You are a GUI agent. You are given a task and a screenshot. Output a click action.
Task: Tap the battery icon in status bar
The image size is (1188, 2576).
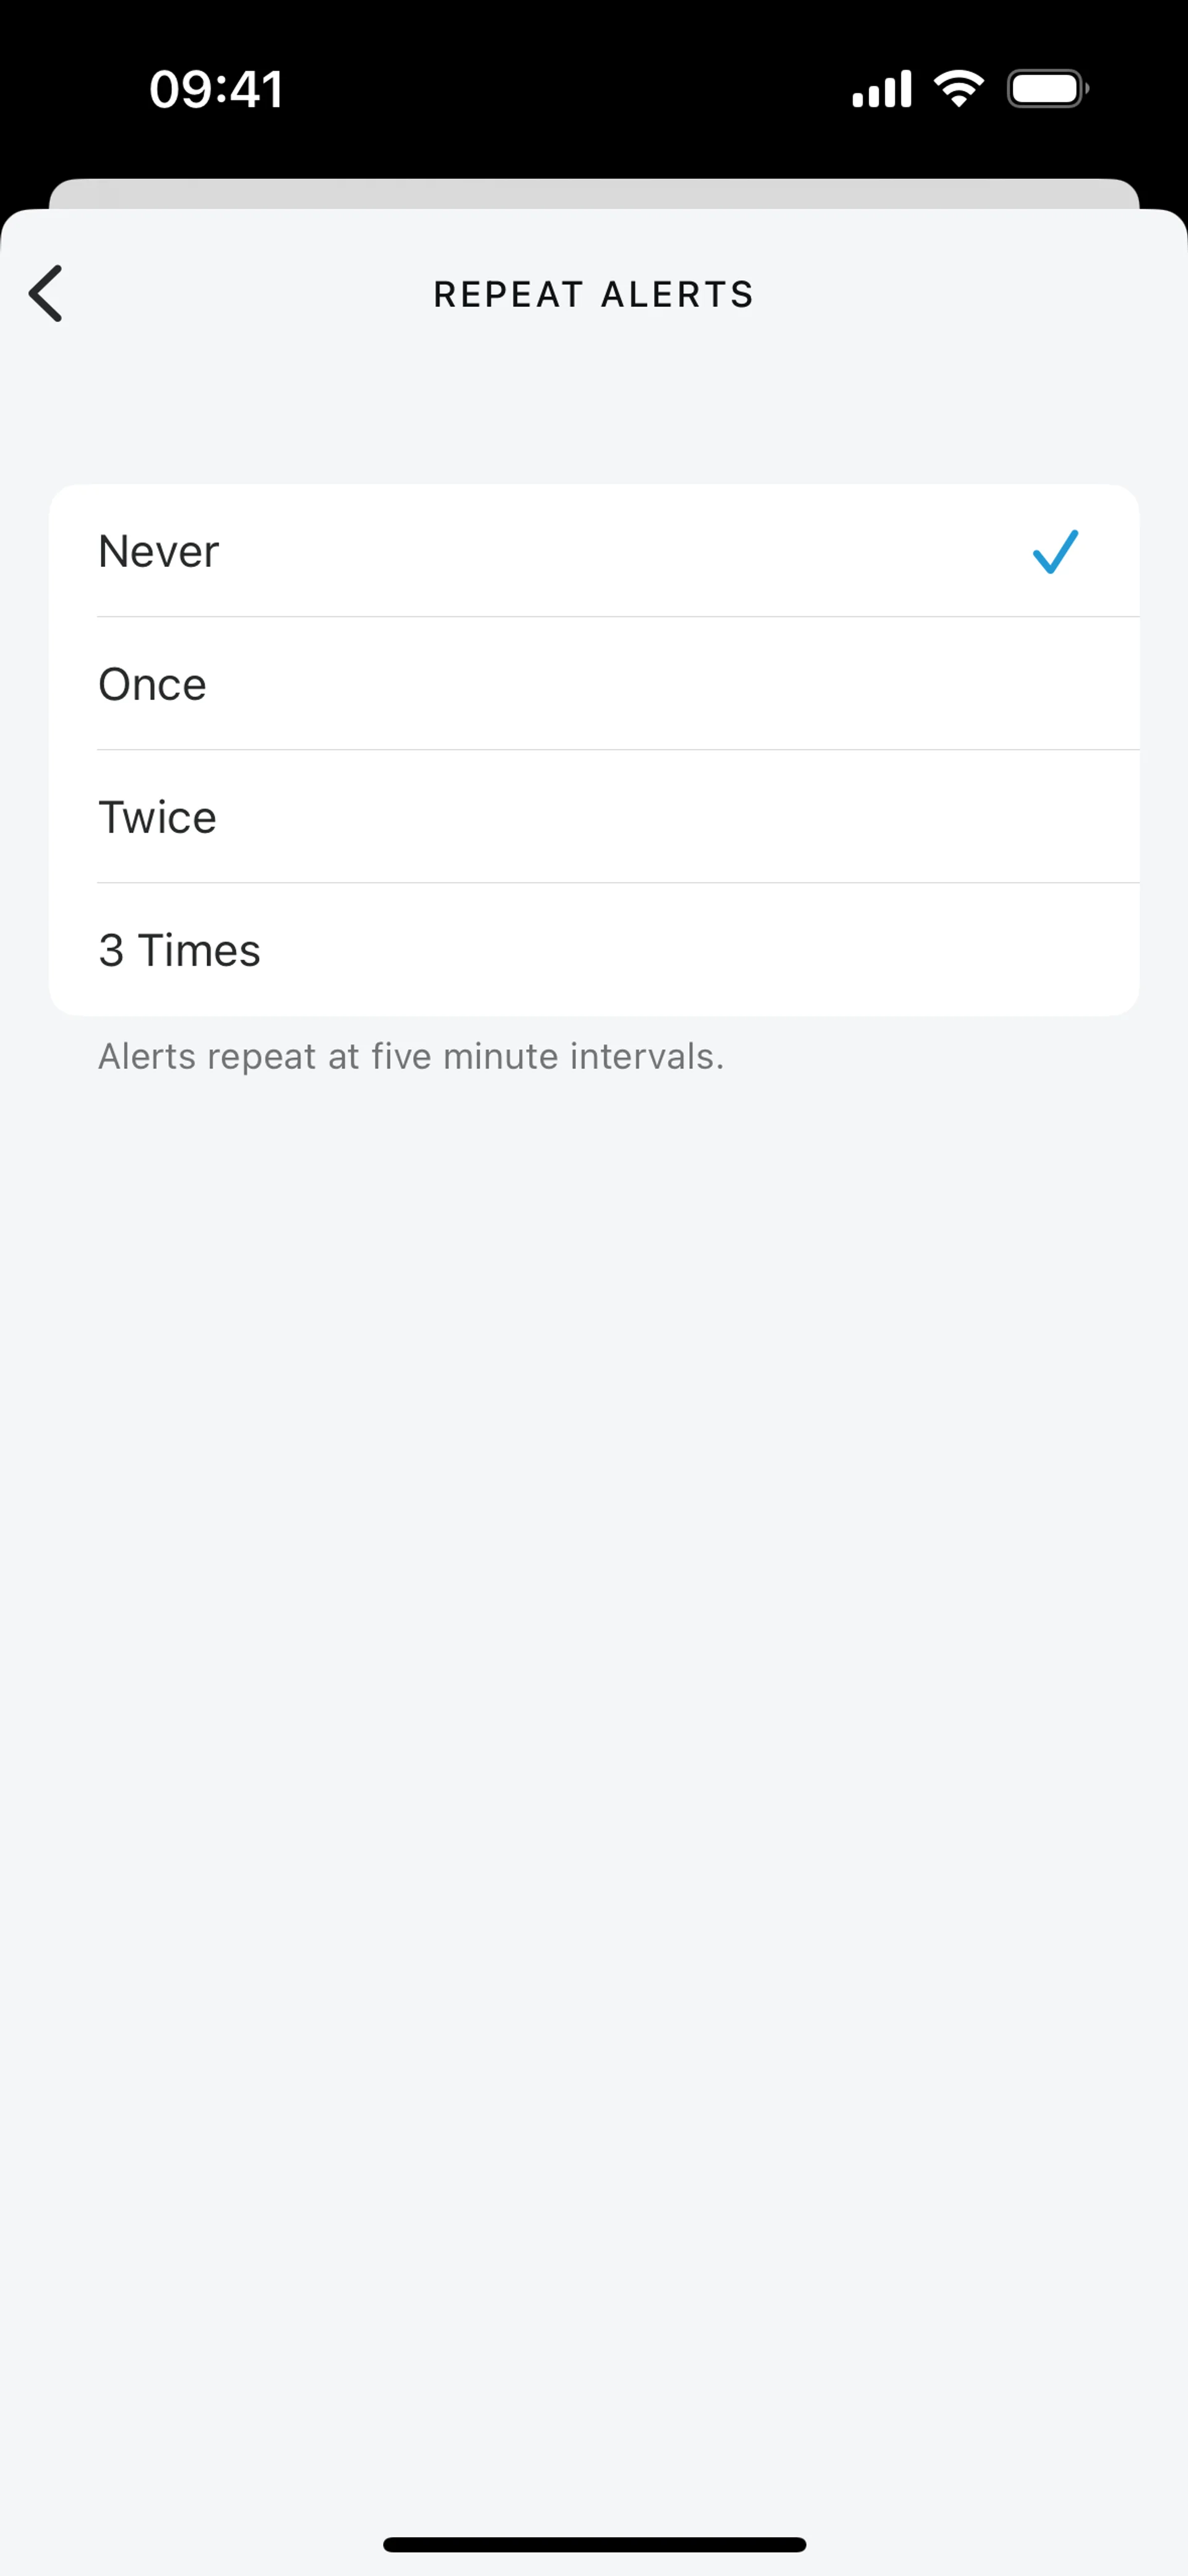[1047, 89]
